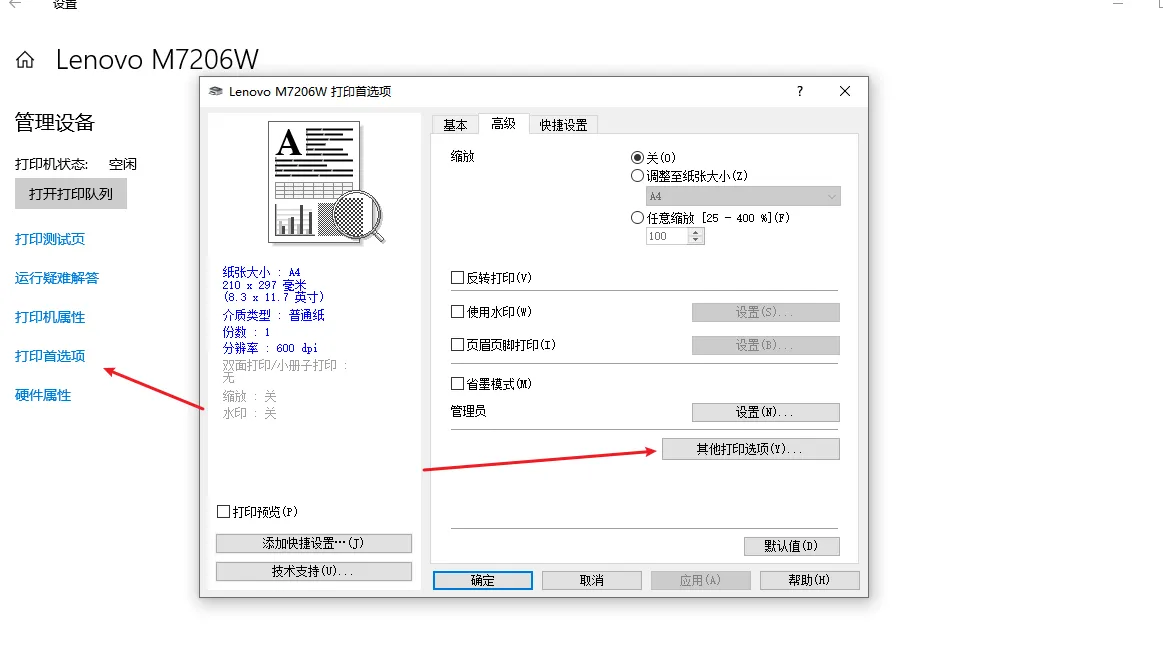The image size is (1163, 654).
Task: Click the home icon beside Lenovo M7206W
Action: tap(25, 60)
